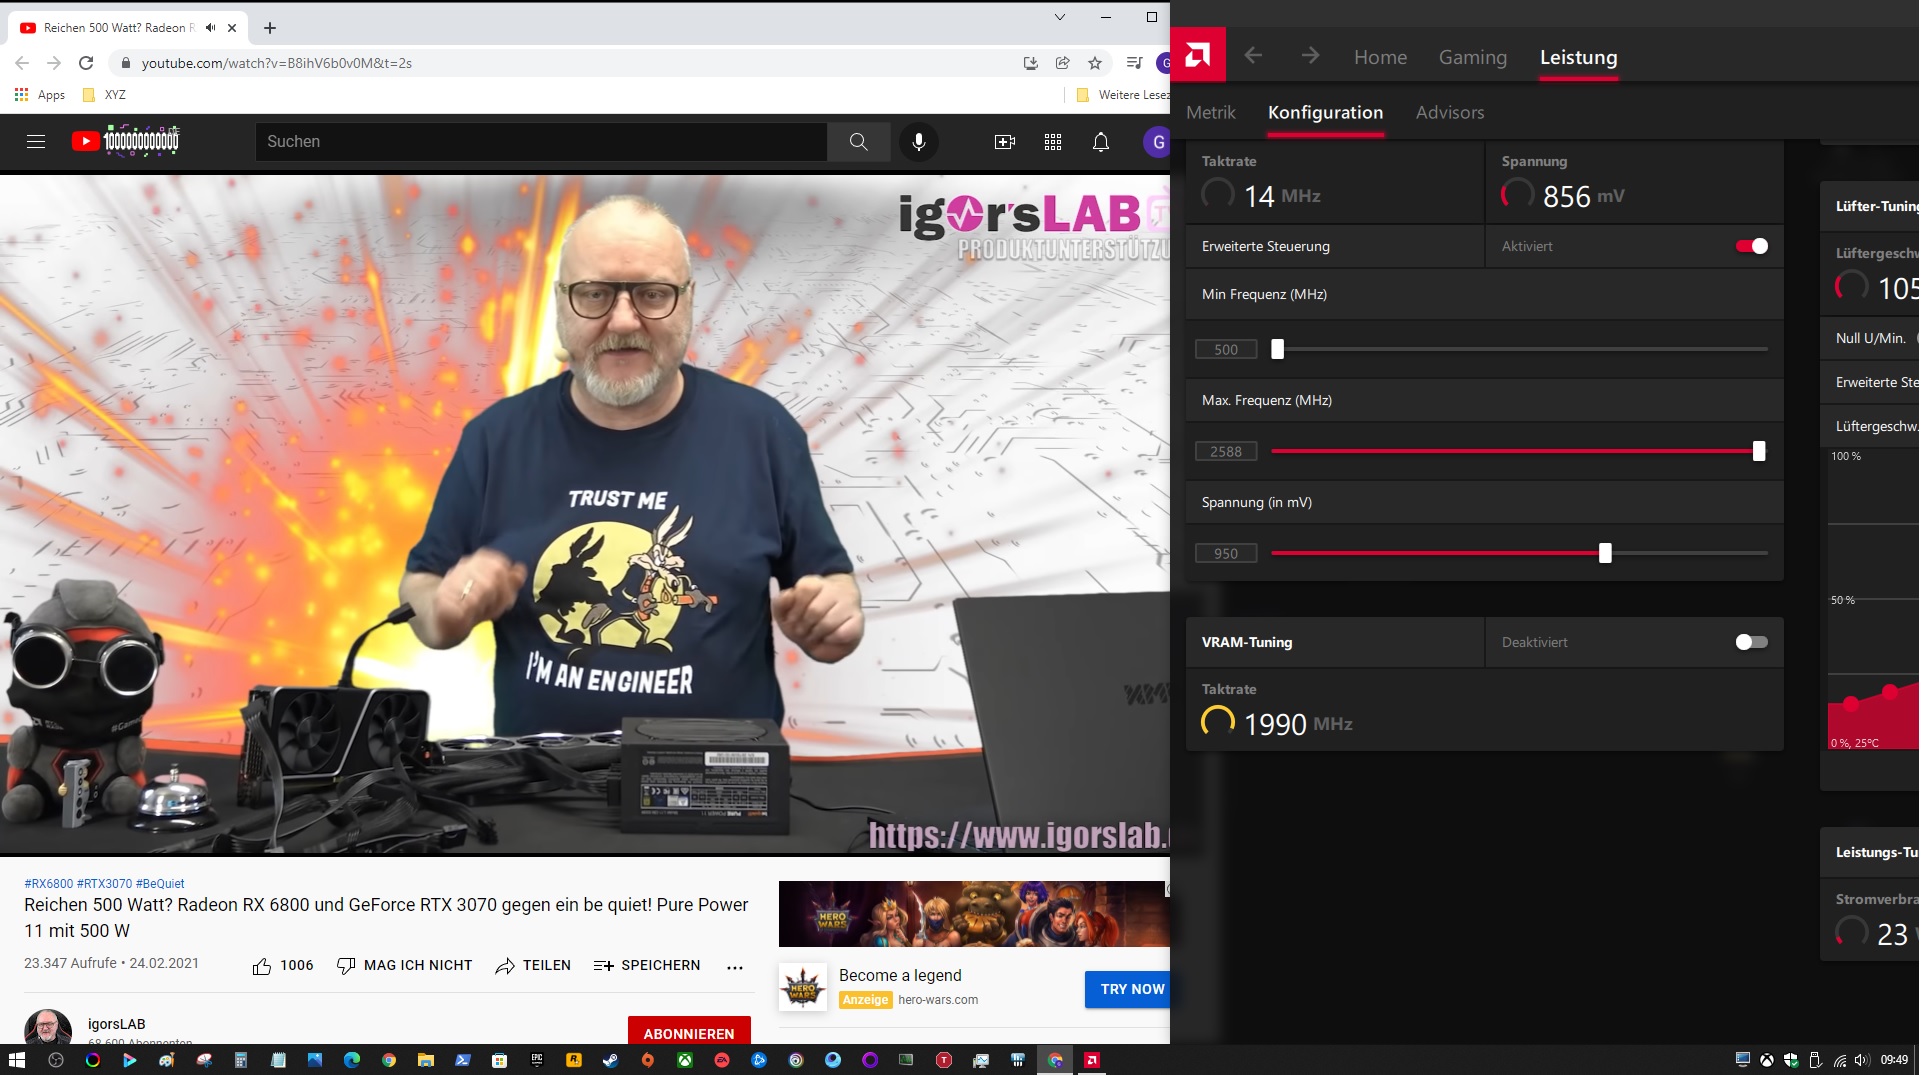The height and width of the screenshot is (1075, 1921).
Task: Go forward in the Chrome browser
Action: [54, 63]
